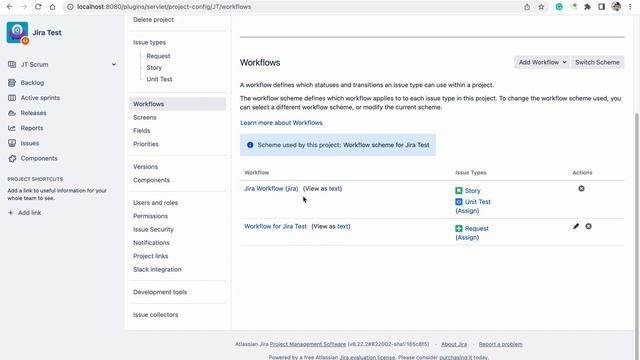The image size is (640, 360).
Task: Click the Story issue type icon
Action: (x=459, y=191)
